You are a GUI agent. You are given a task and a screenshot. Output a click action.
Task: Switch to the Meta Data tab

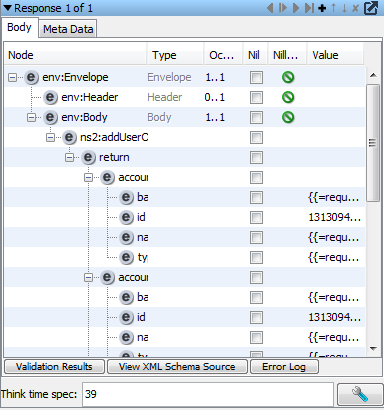coord(68,29)
